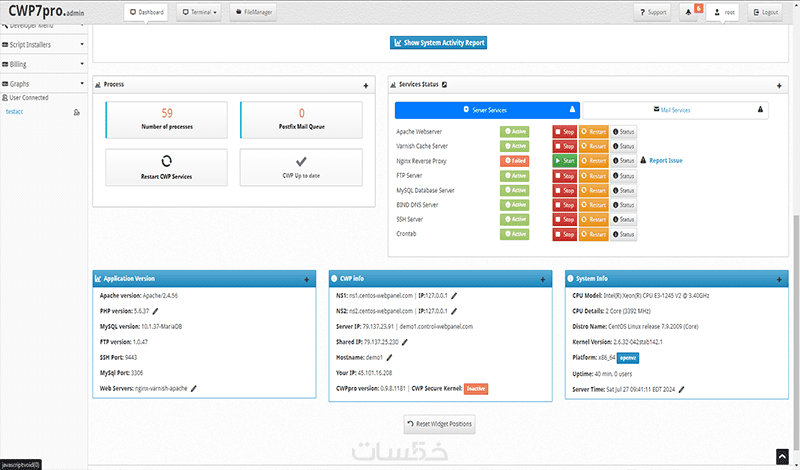This screenshot has width=800, height=470.
Task: Stop the Apache Webserver service
Action: click(x=564, y=132)
